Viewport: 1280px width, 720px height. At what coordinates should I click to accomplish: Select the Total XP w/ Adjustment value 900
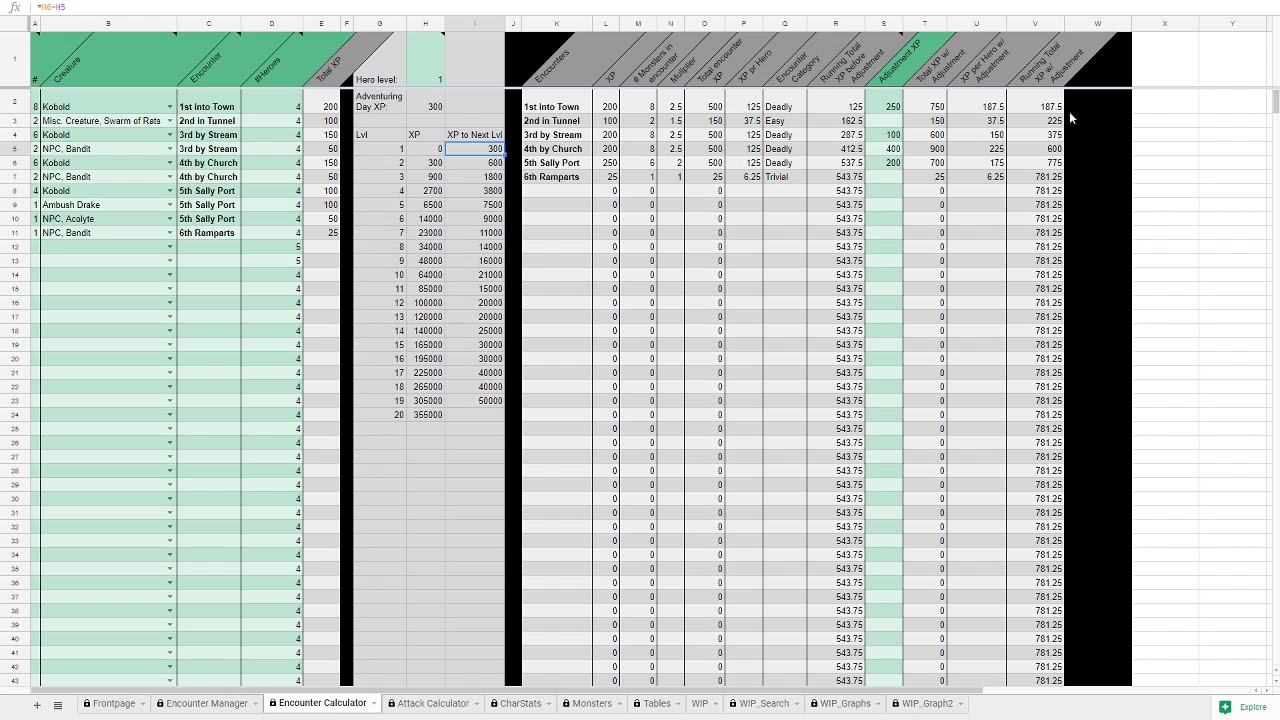(924, 149)
